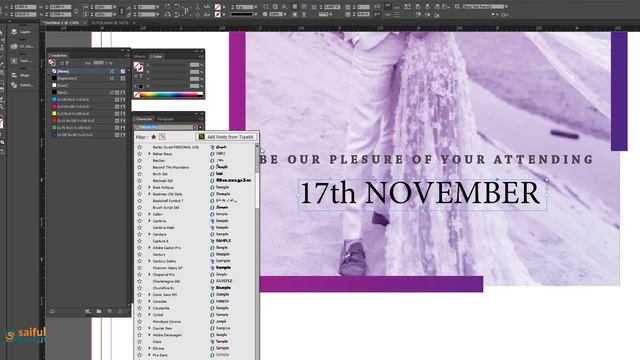Image resolution: width=640 pixels, height=360 pixels.
Task: Expand the Comic Sans MS family
Action: tap(149, 295)
